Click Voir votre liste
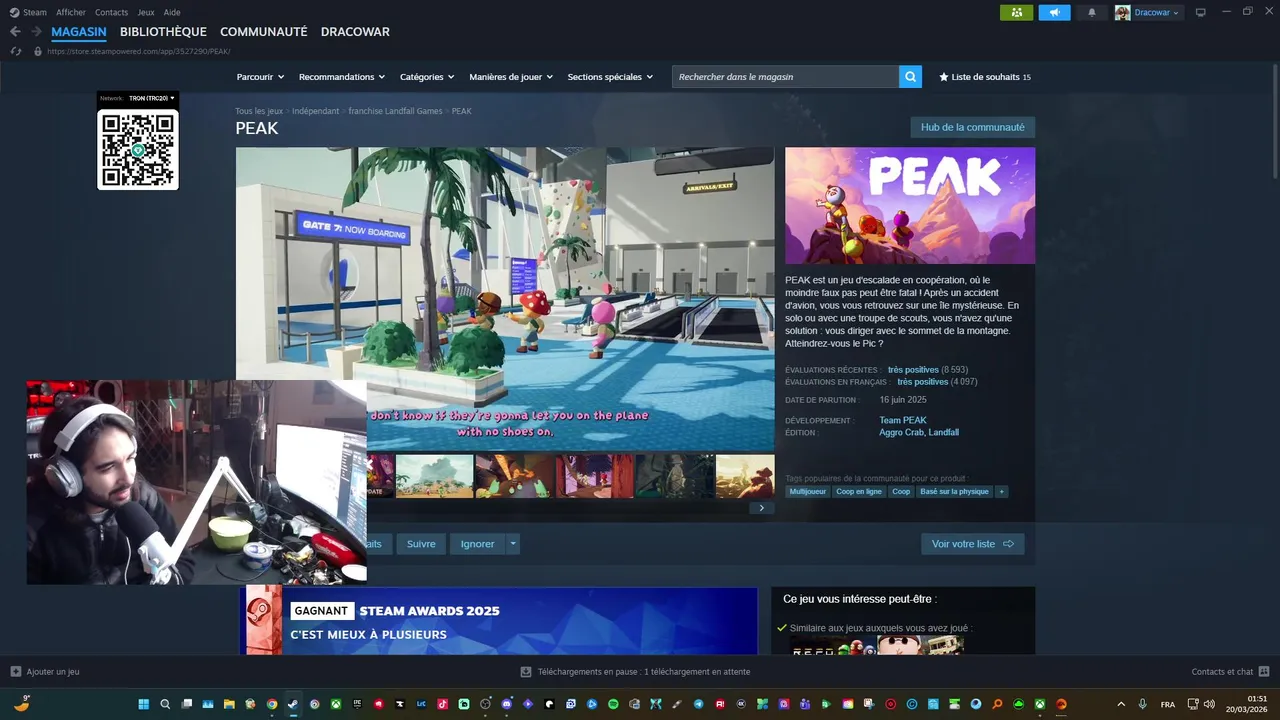The width and height of the screenshot is (1280, 720). click(972, 544)
